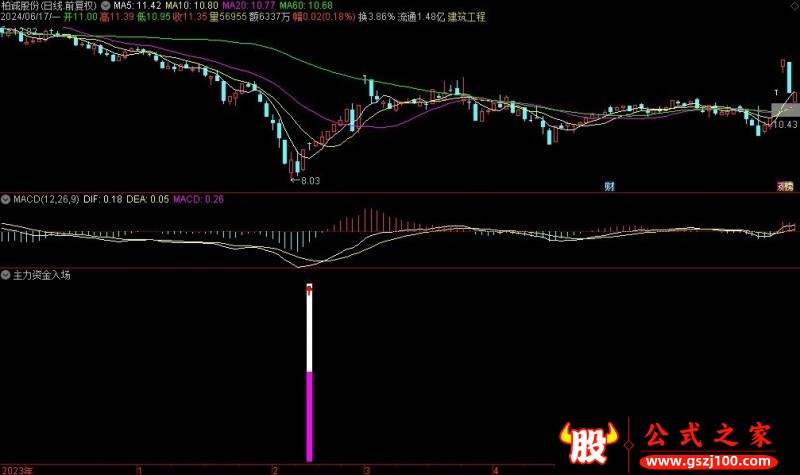Viewport: 800px width, 475px height.
Task: Click the magenta segment of signal bar
Action: [309, 416]
